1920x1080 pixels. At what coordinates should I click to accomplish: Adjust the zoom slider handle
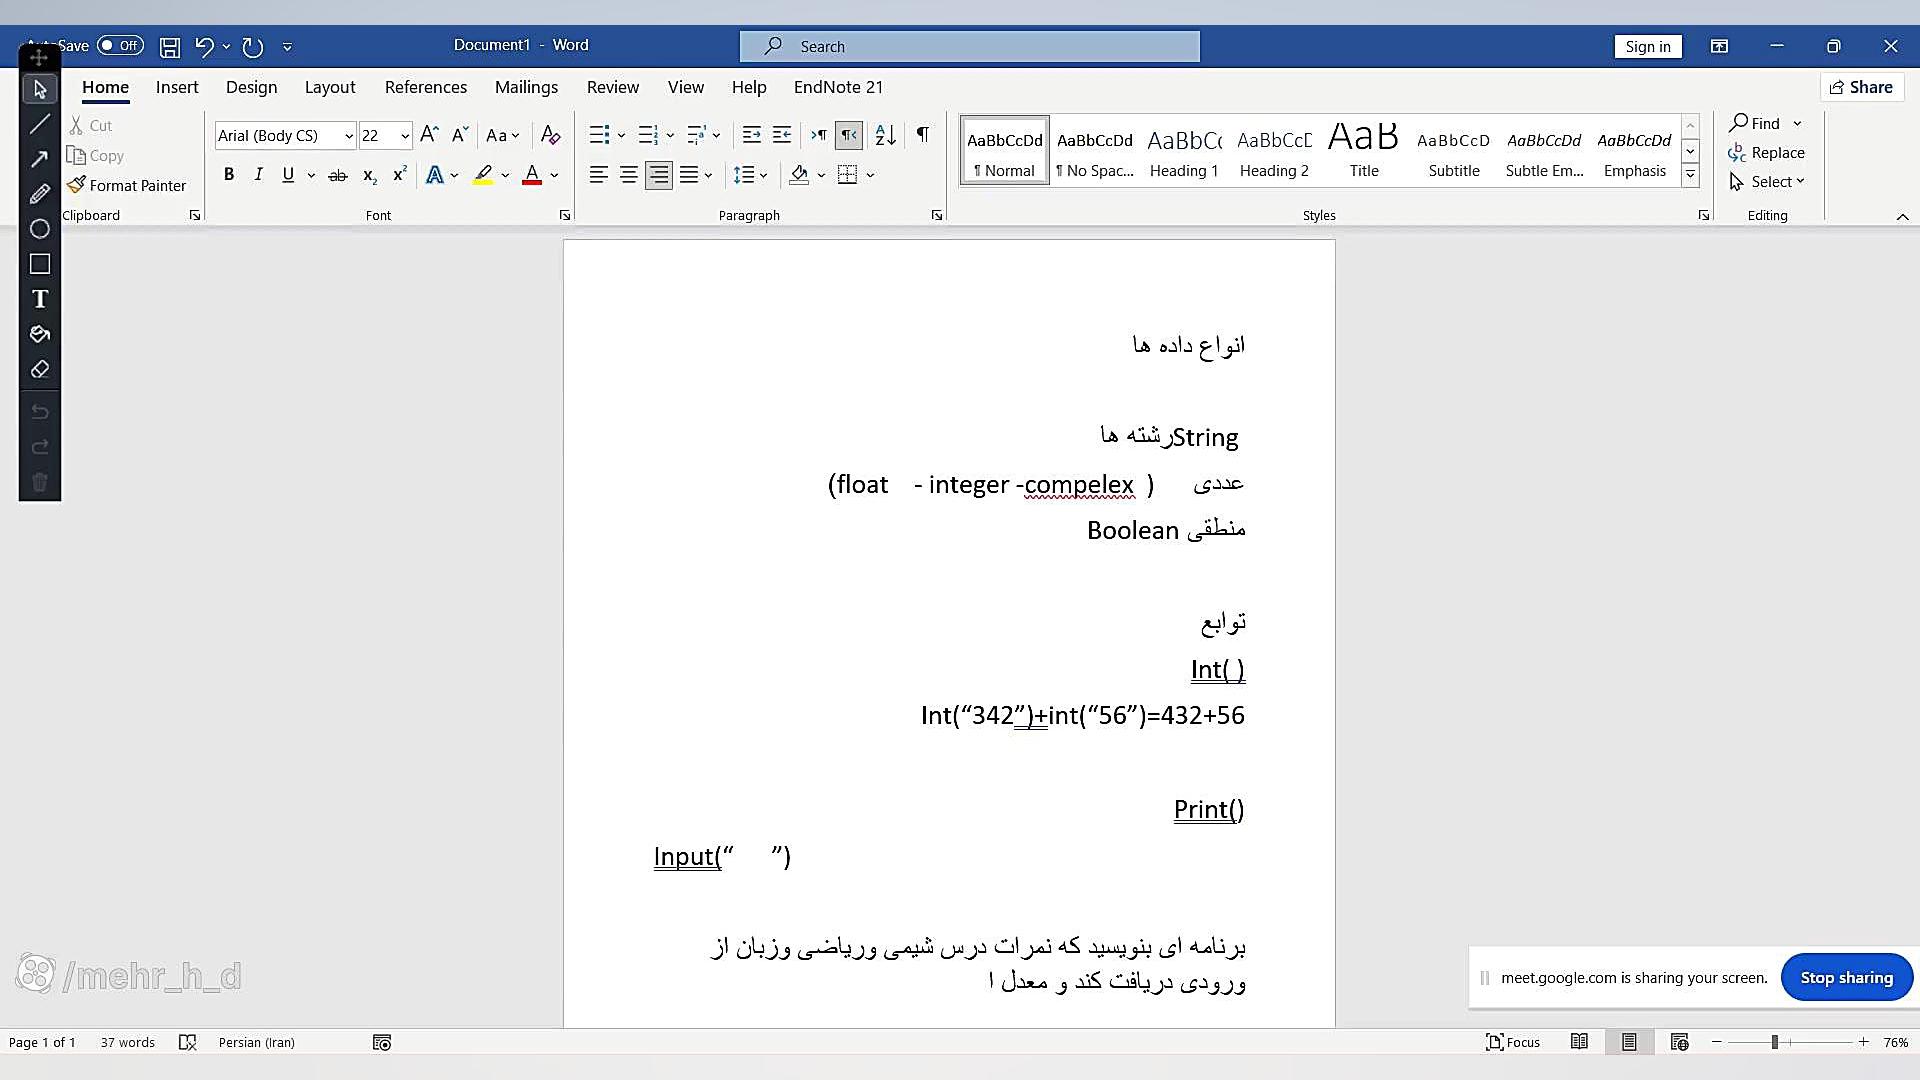[x=1775, y=1042]
